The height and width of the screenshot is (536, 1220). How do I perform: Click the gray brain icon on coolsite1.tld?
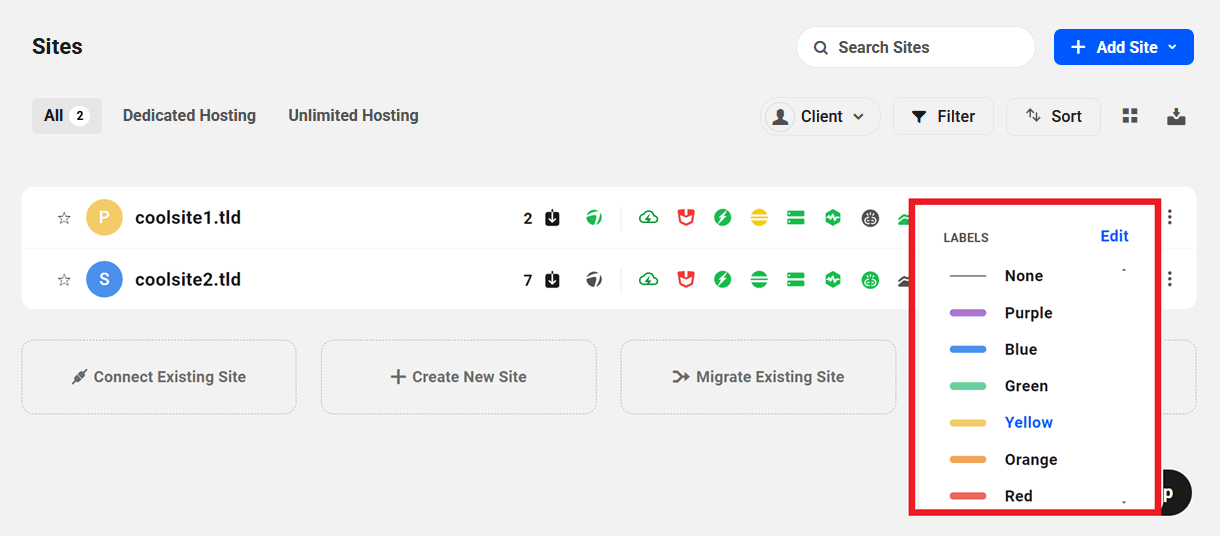(870, 218)
